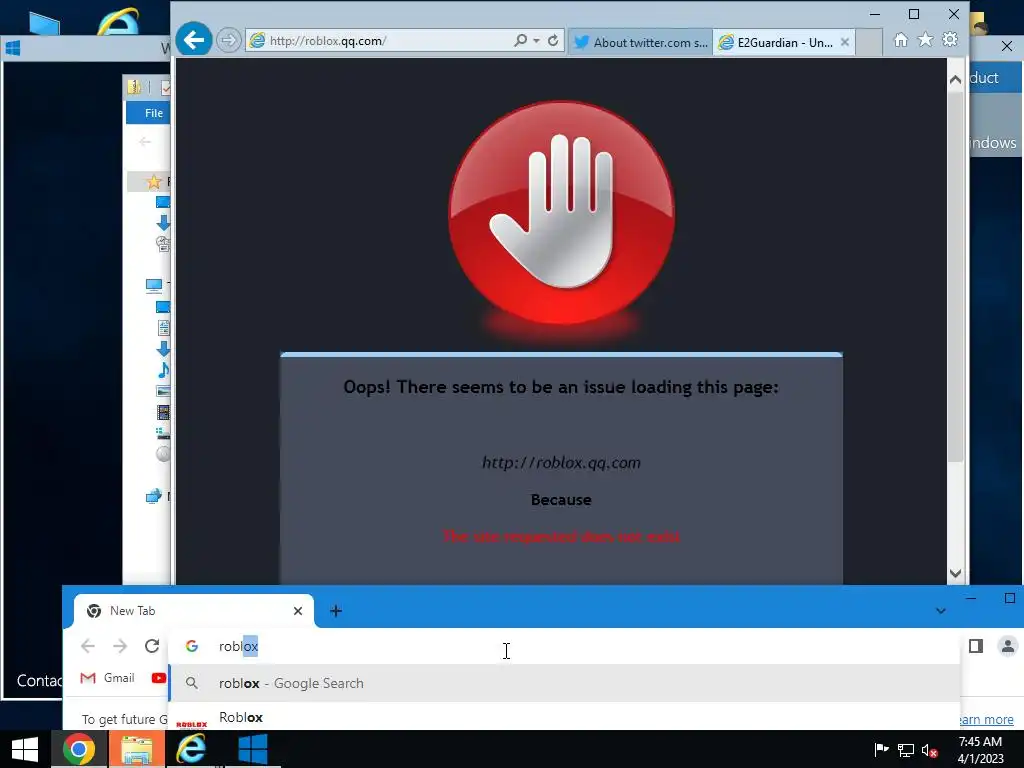Viewport: 1024px width, 768px height.
Task: Close the E2Guardian tab
Action: pos(844,42)
